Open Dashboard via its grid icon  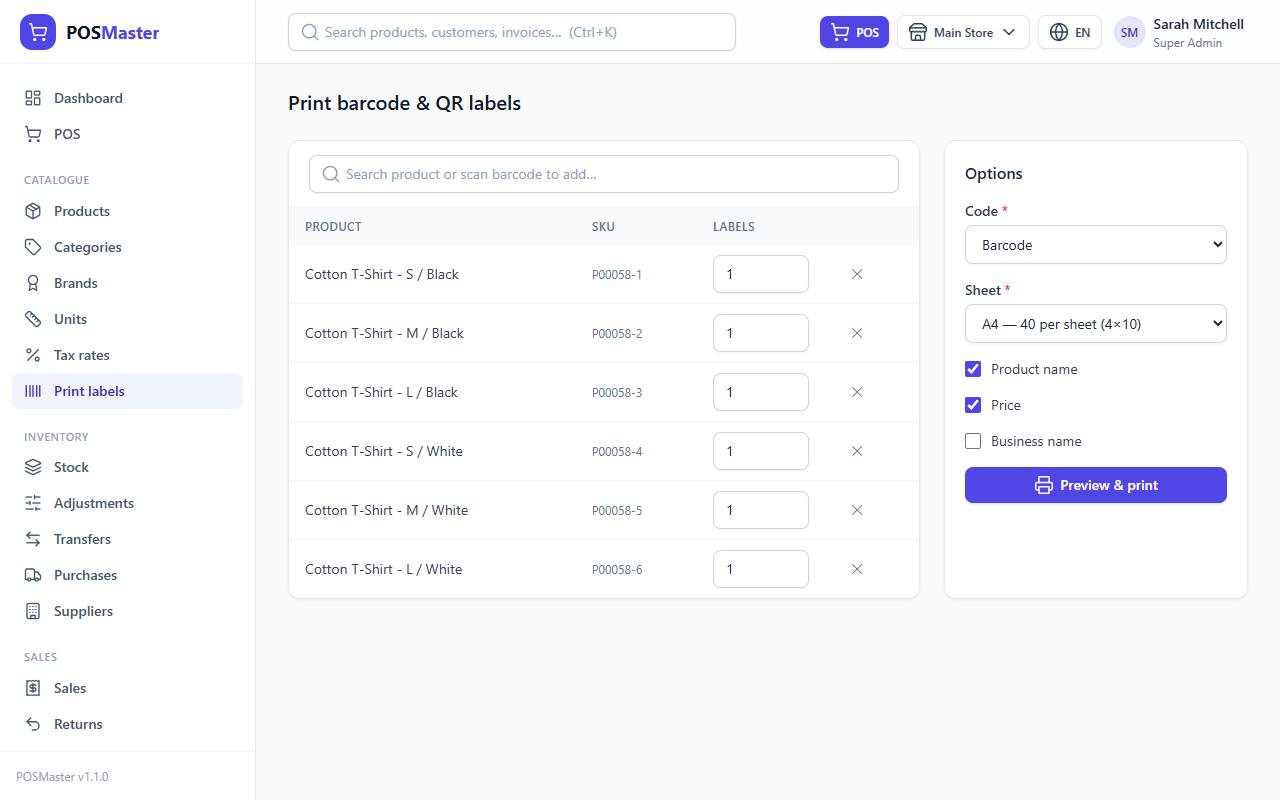pyautogui.click(x=33, y=98)
